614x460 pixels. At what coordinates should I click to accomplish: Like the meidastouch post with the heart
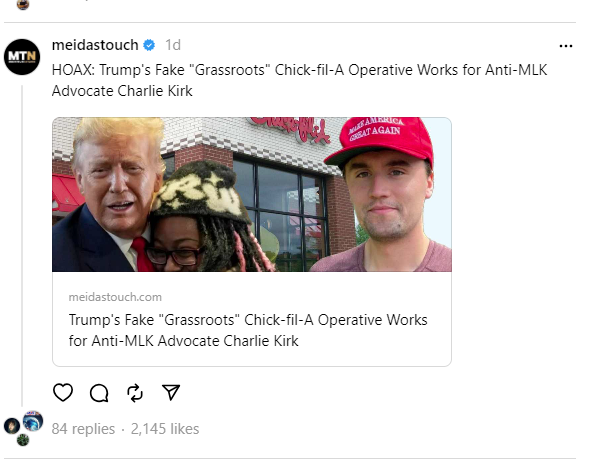point(63,393)
